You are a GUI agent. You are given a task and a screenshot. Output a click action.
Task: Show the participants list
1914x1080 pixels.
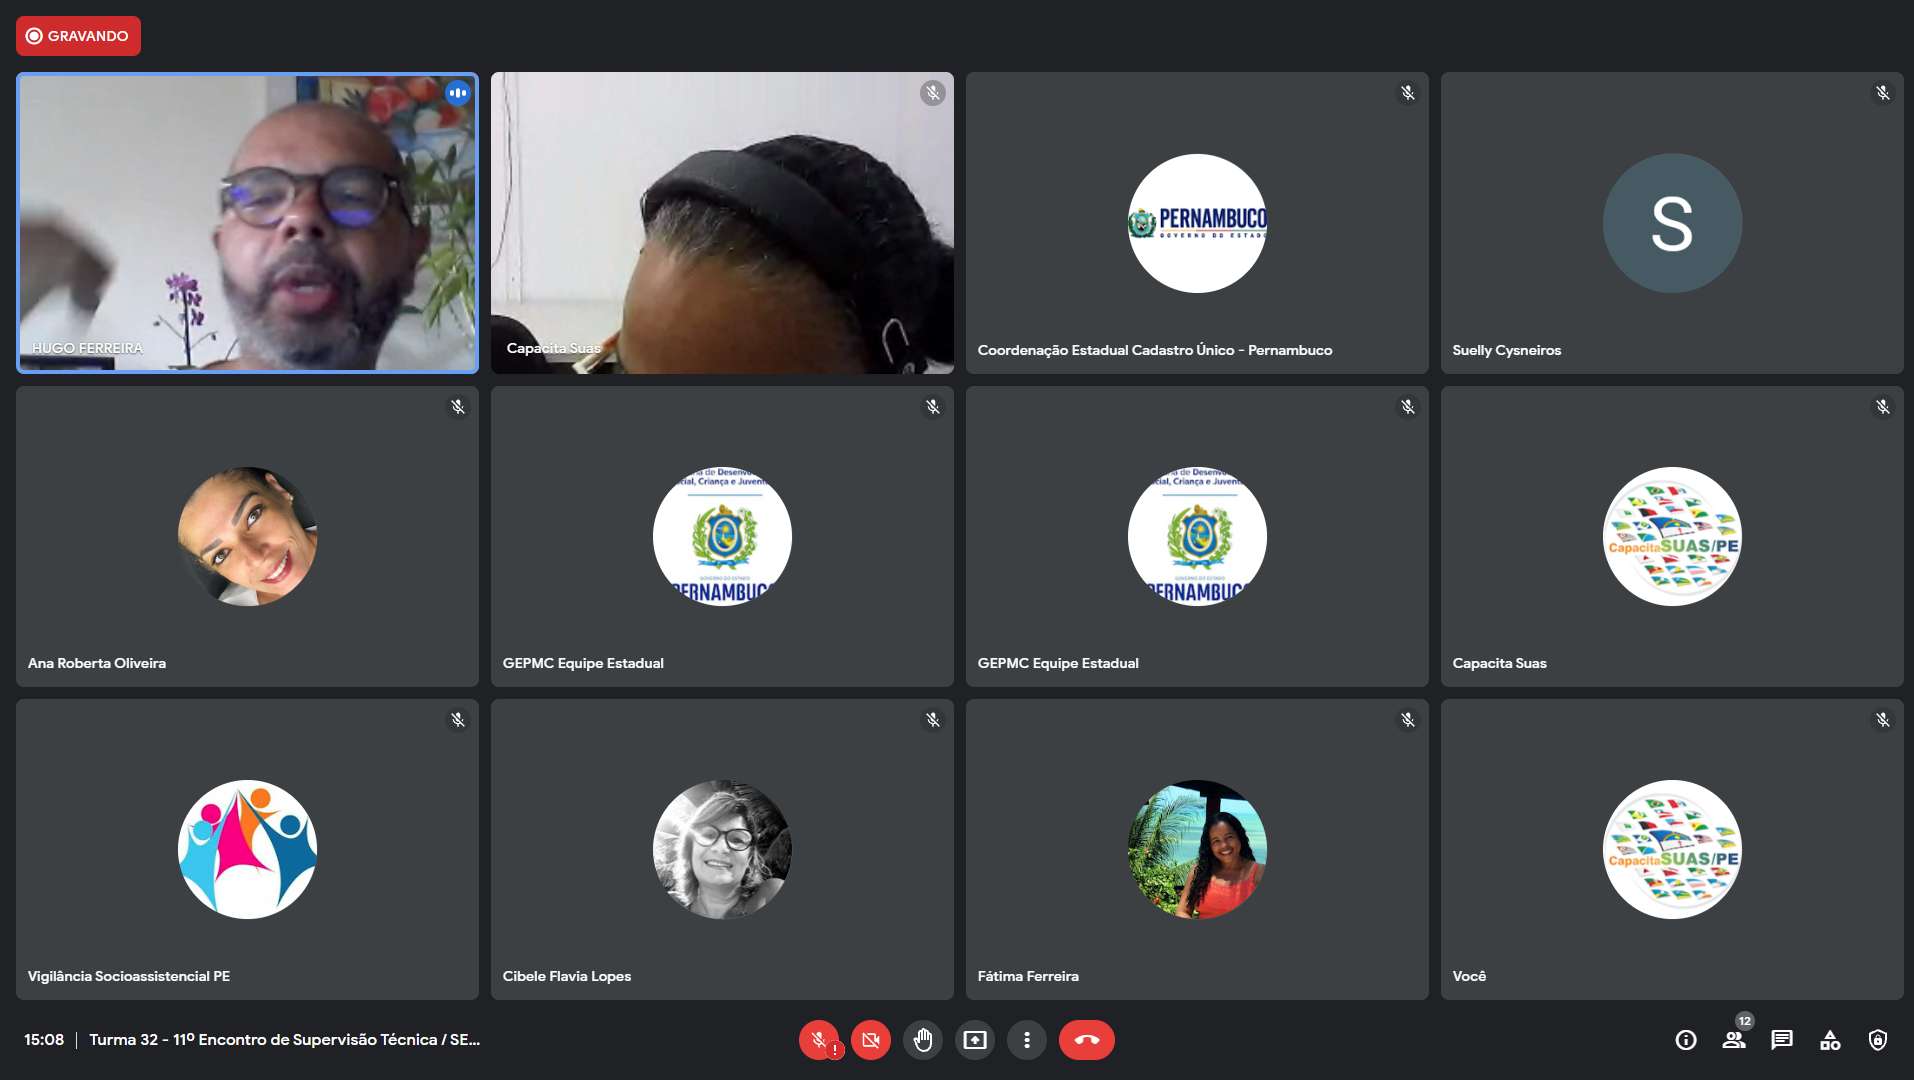(x=1734, y=1040)
